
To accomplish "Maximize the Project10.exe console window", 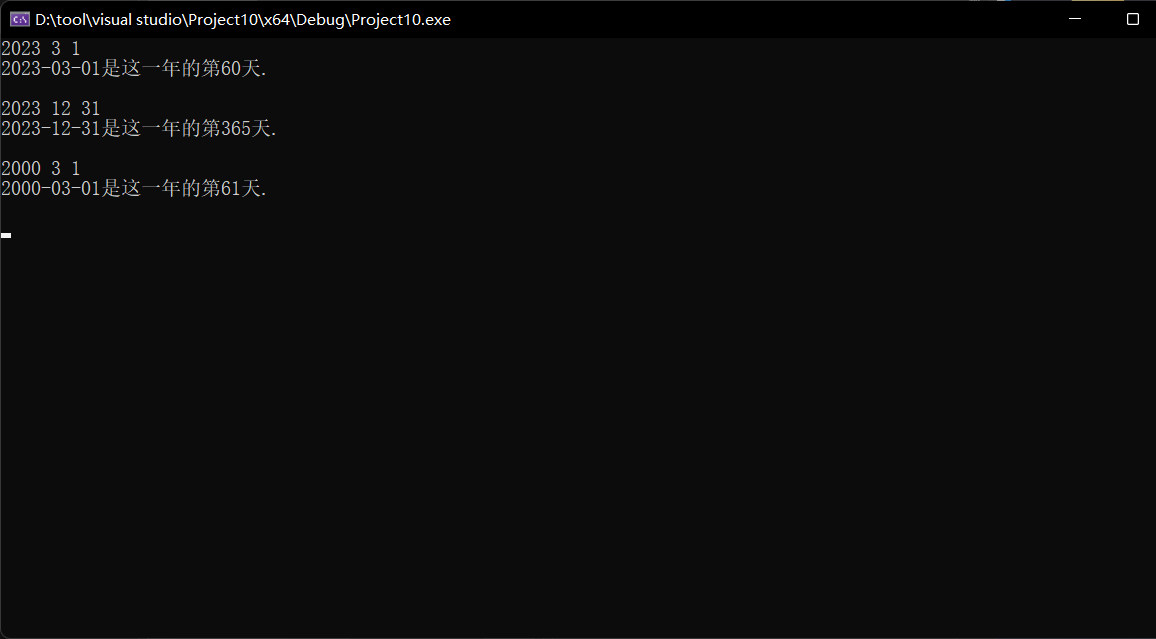I will click(x=1132, y=19).
